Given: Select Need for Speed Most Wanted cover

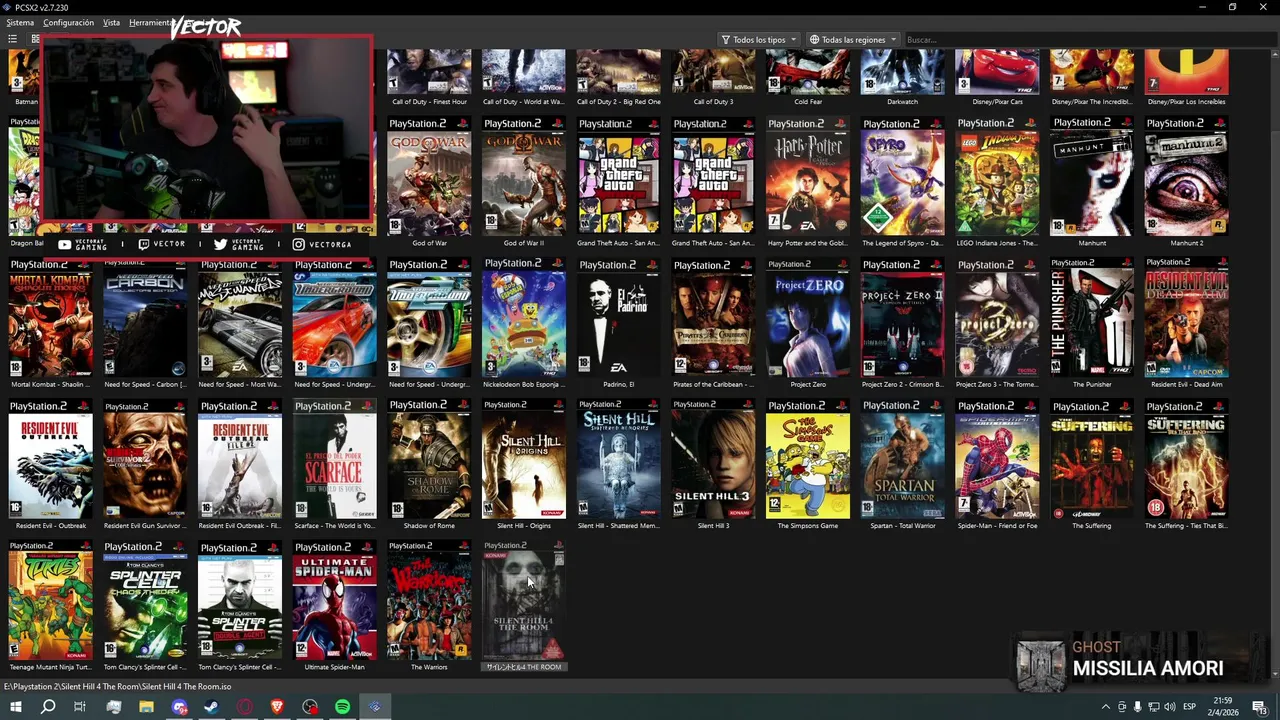Looking at the screenshot, I should pos(239,318).
